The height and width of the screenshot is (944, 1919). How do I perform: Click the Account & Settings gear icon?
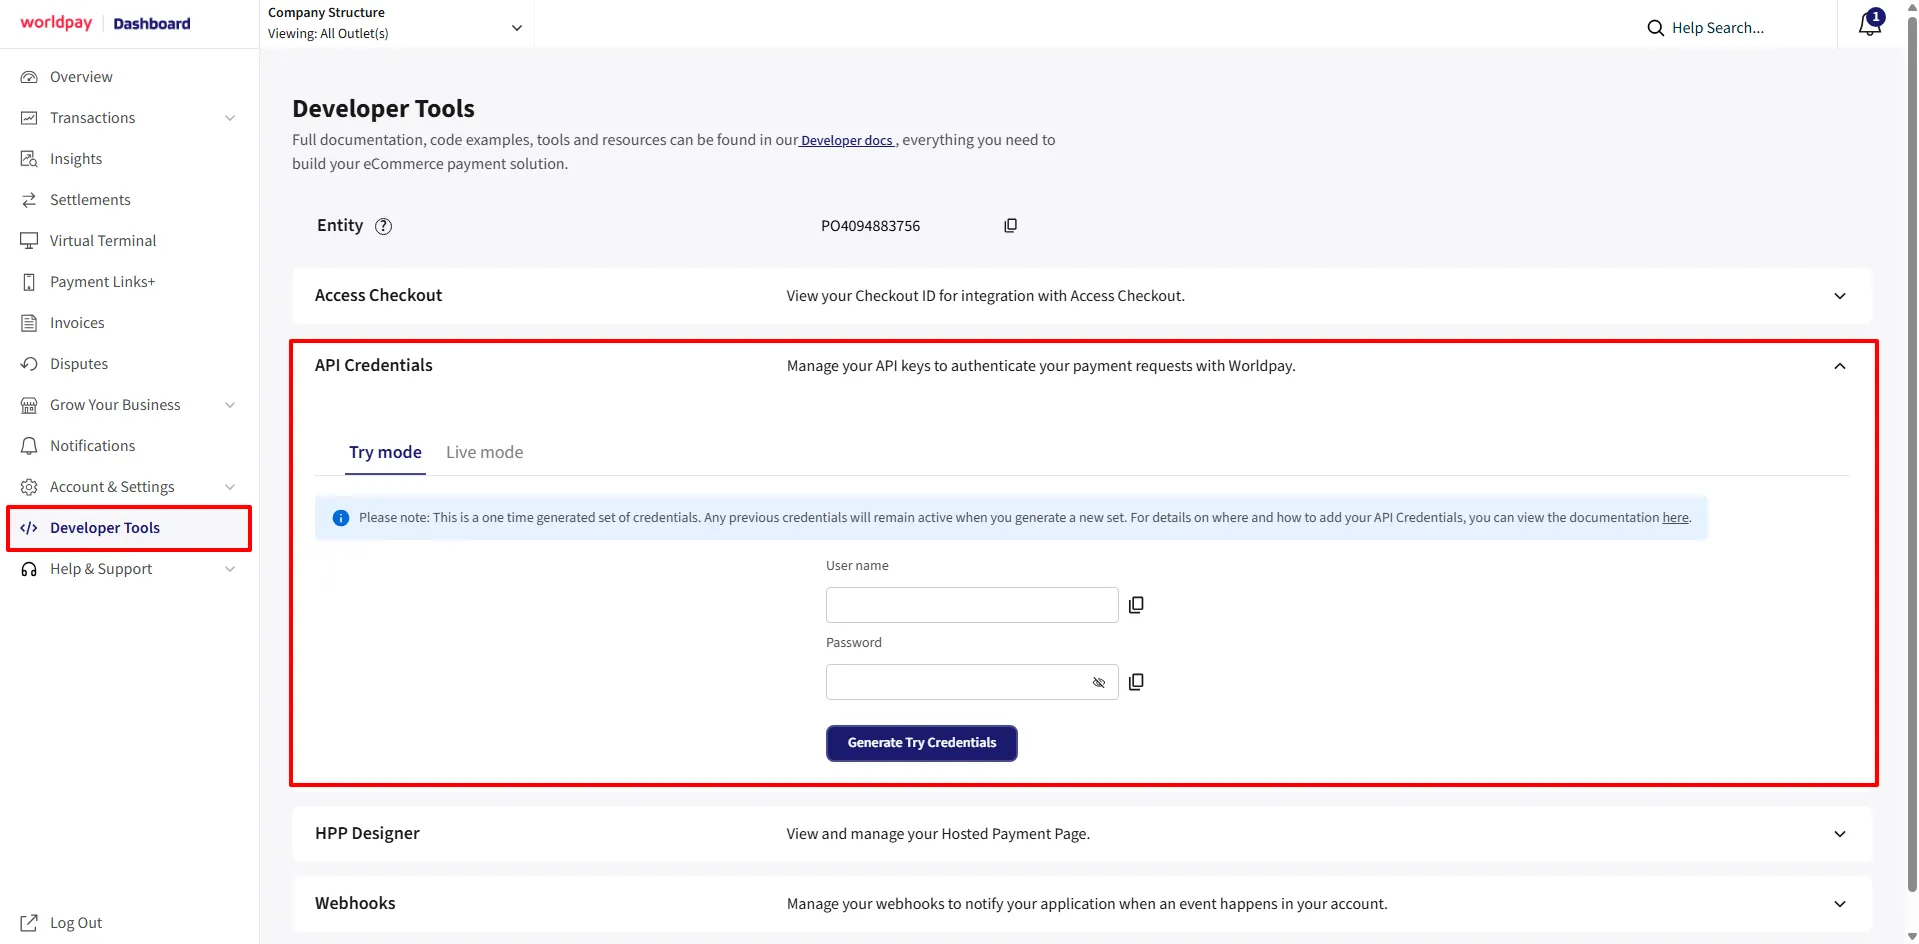point(29,487)
